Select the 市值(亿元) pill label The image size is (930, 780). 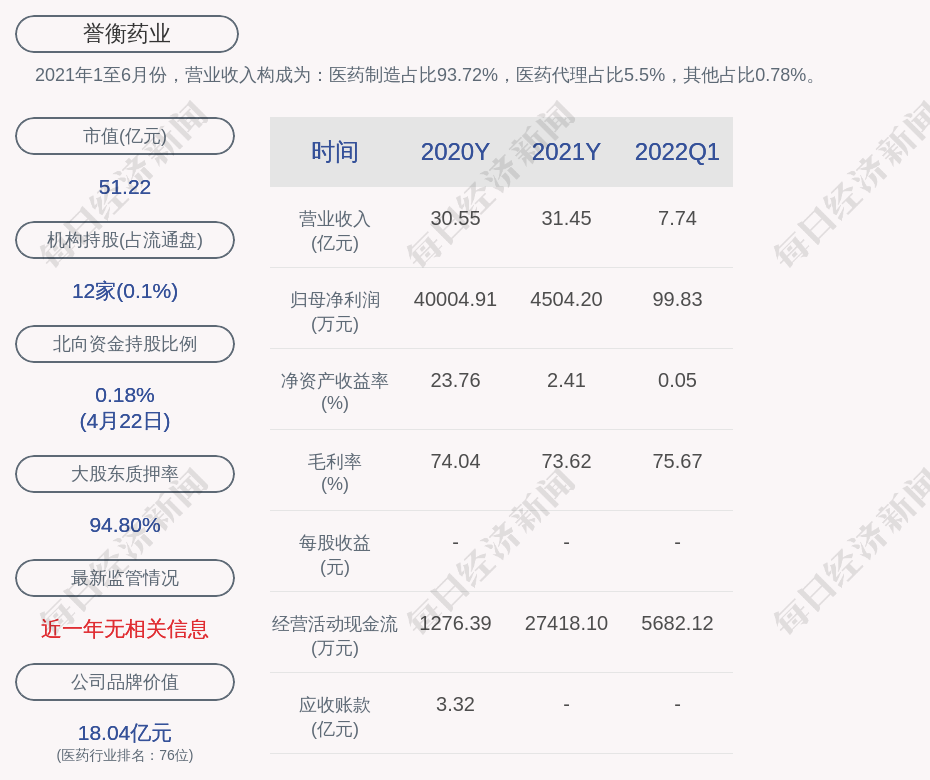(125, 136)
